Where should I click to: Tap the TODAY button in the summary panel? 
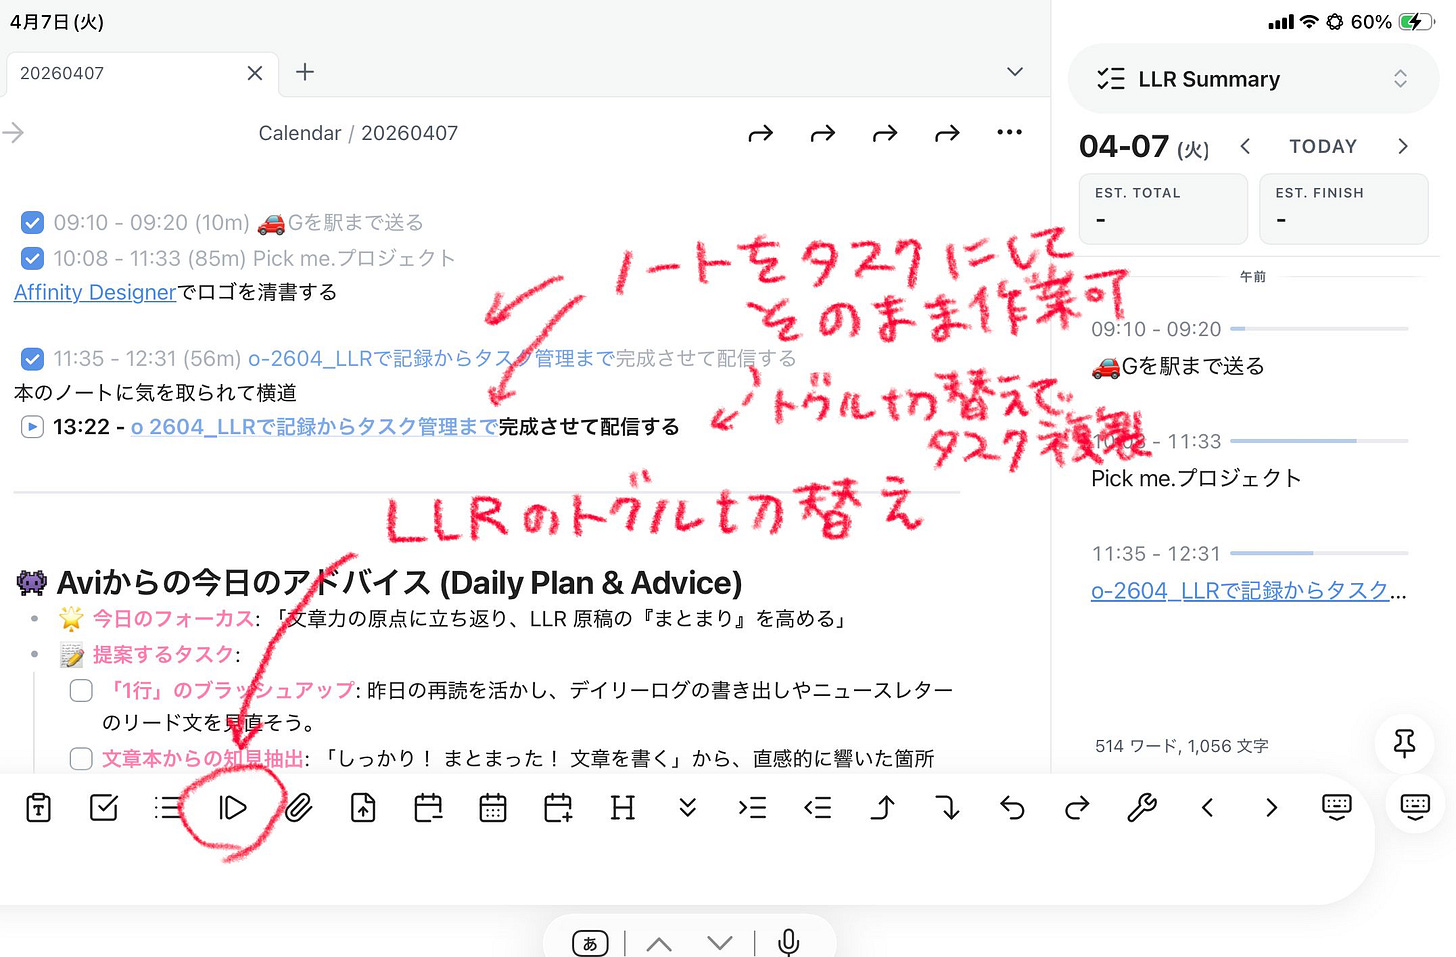pos(1322,145)
